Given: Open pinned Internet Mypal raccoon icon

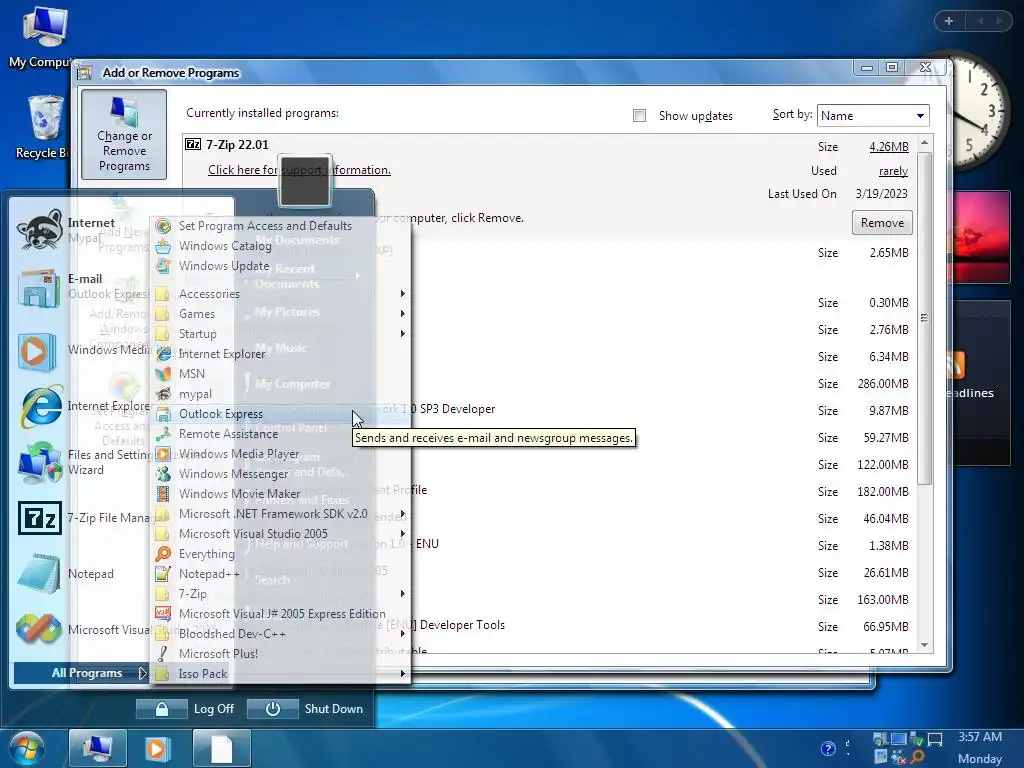Looking at the screenshot, I should point(39,229).
